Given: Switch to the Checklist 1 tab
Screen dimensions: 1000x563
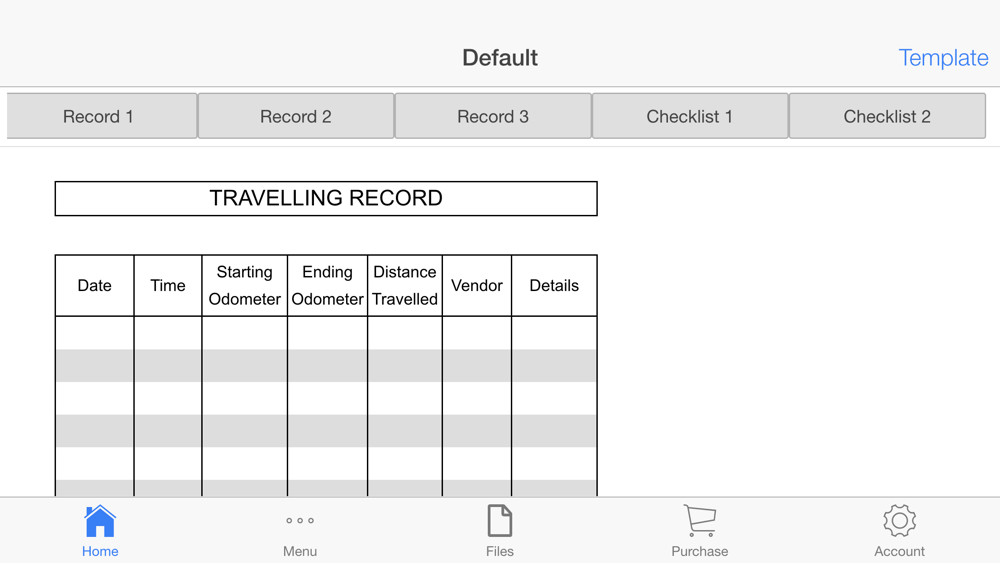Looking at the screenshot, I should click(690, 116).
